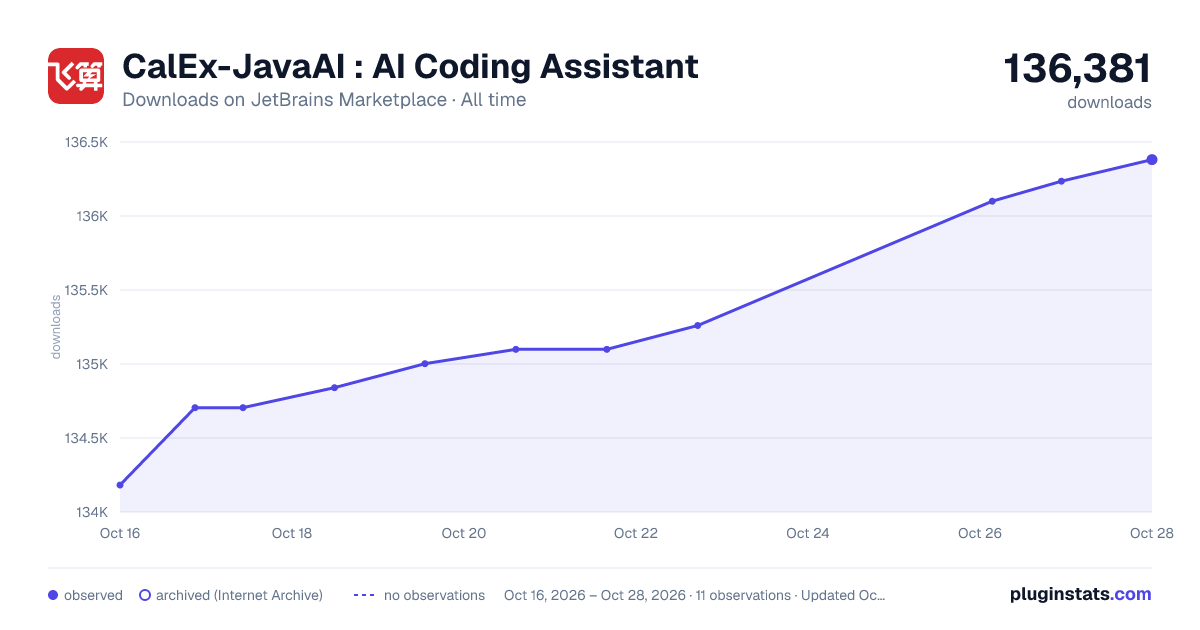The height and width of the screenshot is (630, 1200).
Task: Click the hollow archived (Internet Archive) legend circle
Action: point(145,595)
